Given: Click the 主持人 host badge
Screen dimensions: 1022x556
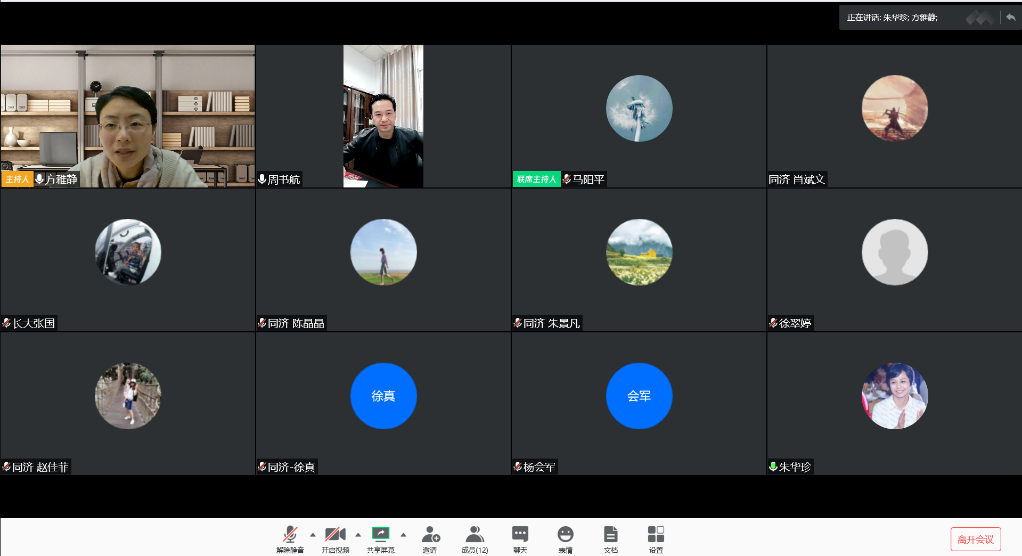Looking at the screenshot, I should (x=17, y=180).
